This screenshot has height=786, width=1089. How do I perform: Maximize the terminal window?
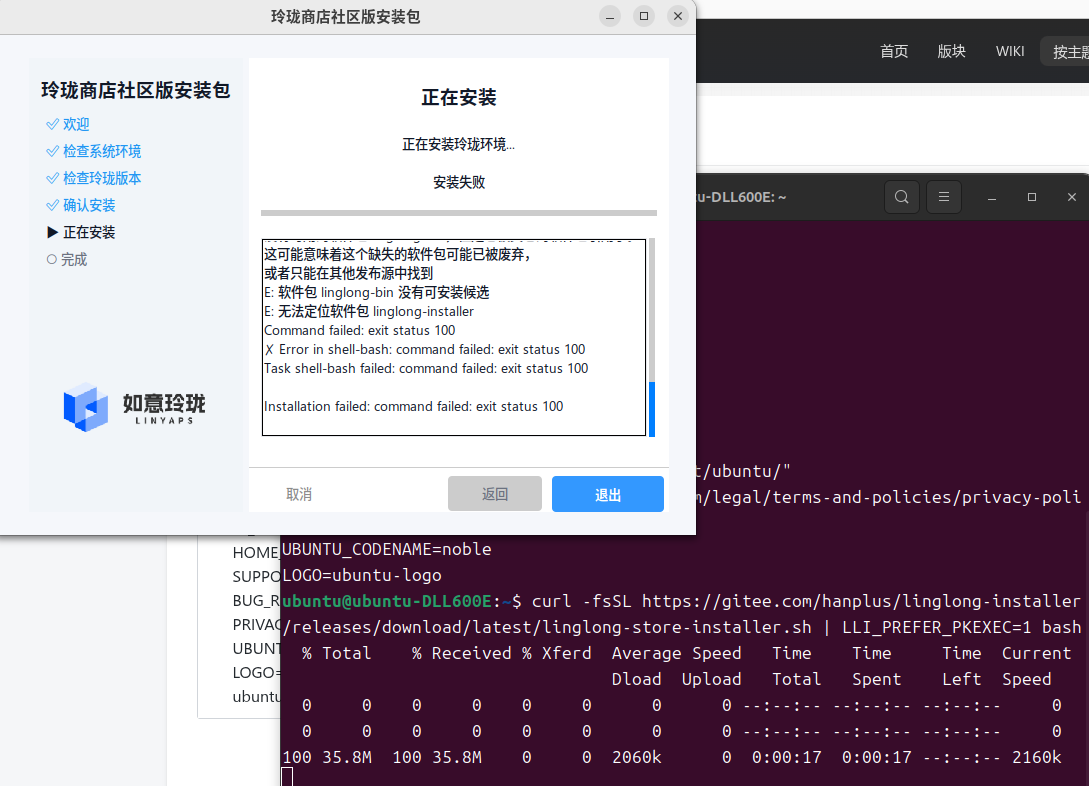point(1032,197)
